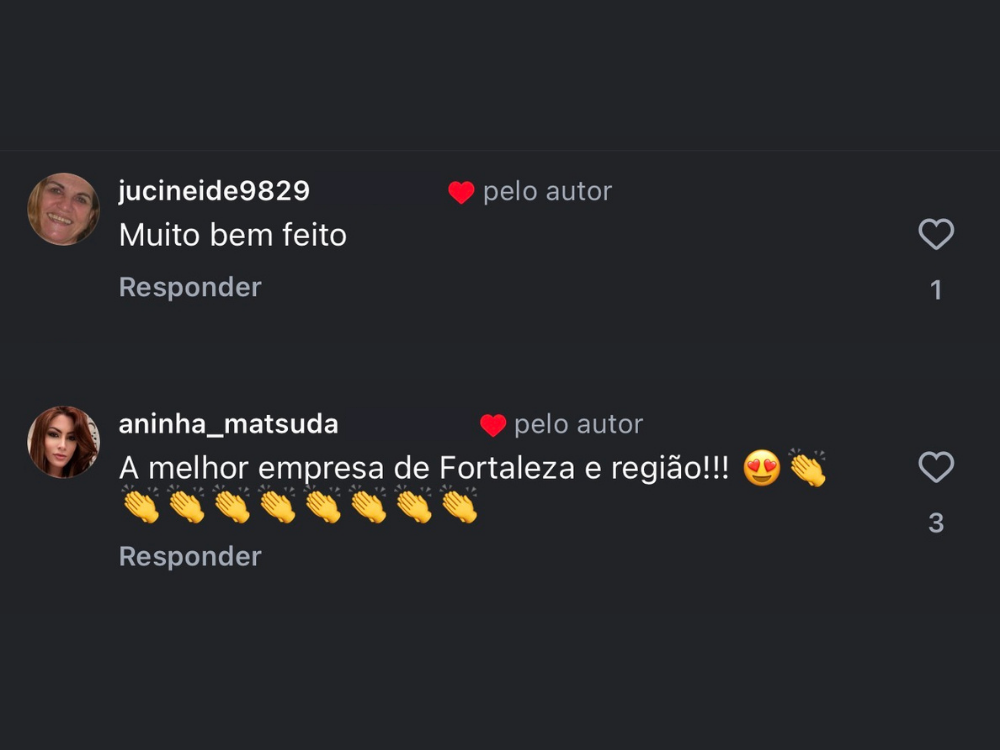Click "pelo autor" label on aninha_matsuda's comment
This screenshot has width=1000, height=750.
(x=578, y=425)
